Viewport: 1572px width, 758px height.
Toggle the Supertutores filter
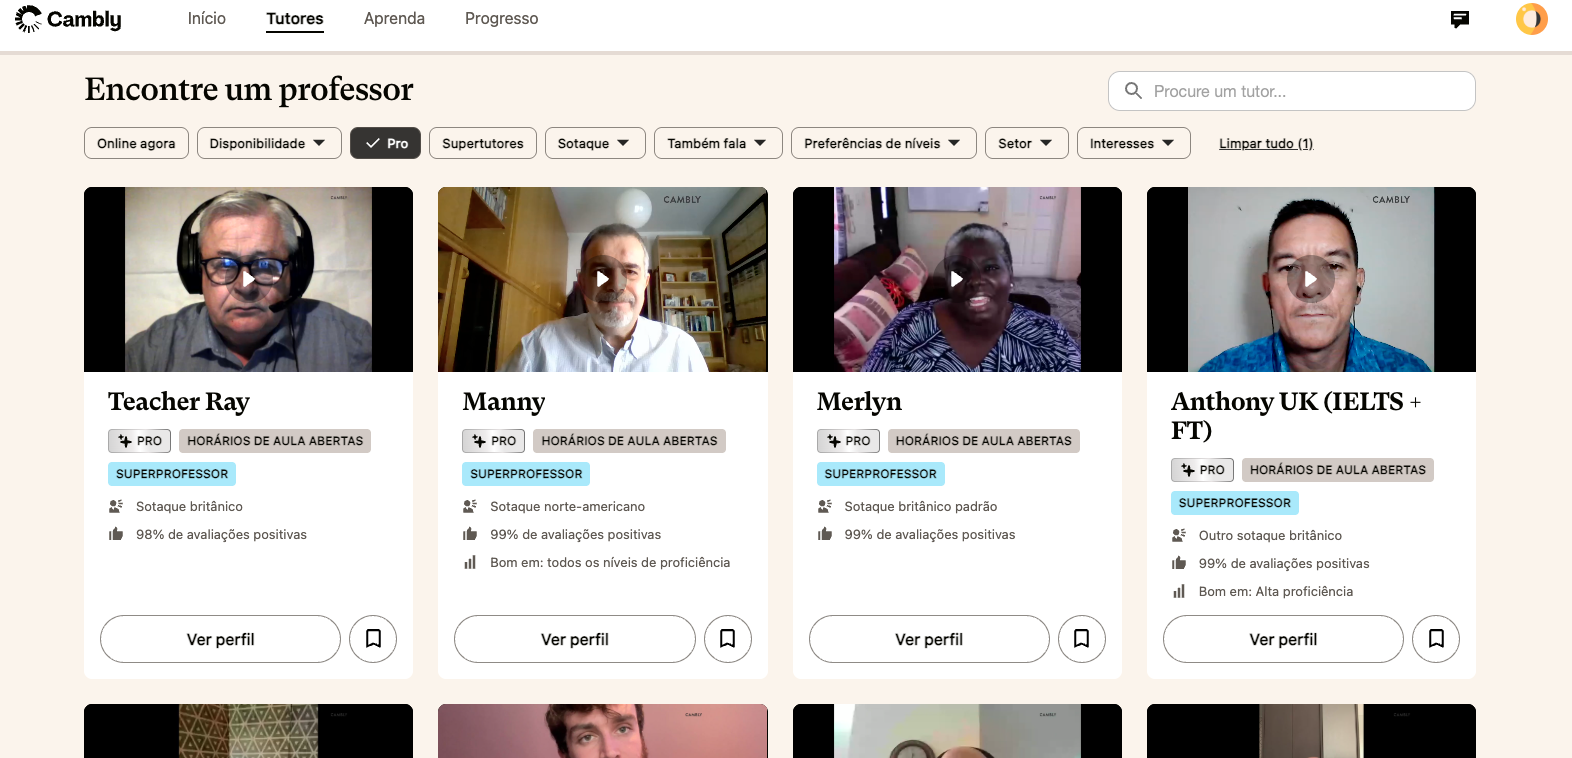(483, 143)
